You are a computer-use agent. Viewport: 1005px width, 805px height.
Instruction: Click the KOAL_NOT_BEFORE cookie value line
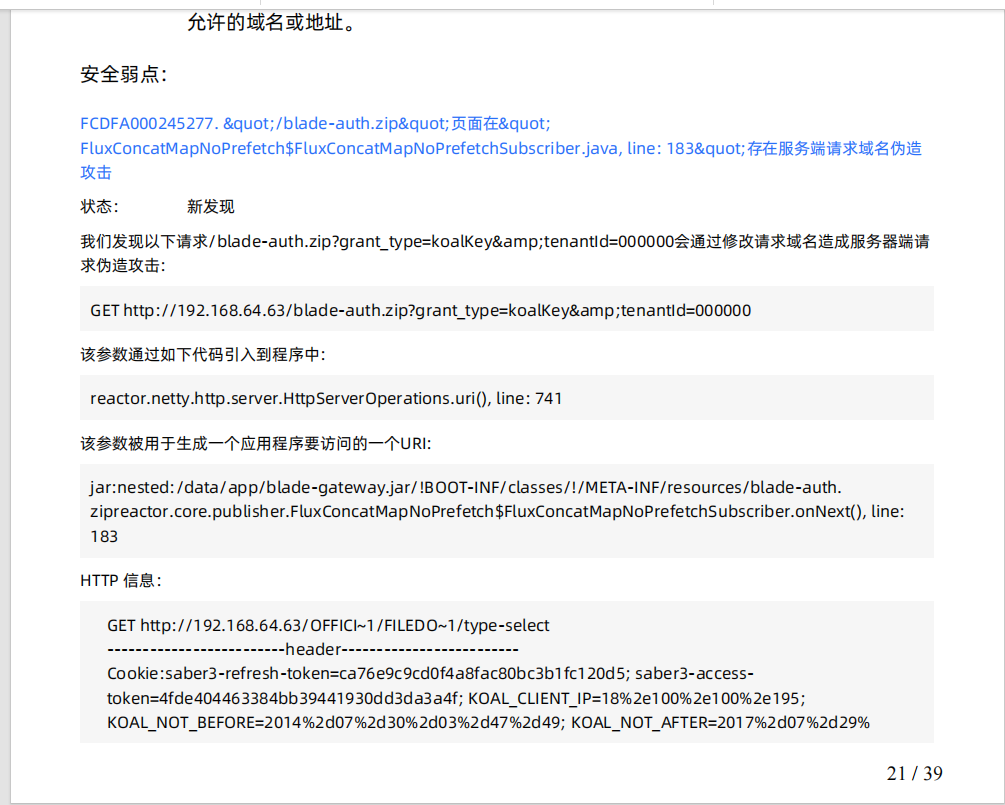tap(488, 722)
